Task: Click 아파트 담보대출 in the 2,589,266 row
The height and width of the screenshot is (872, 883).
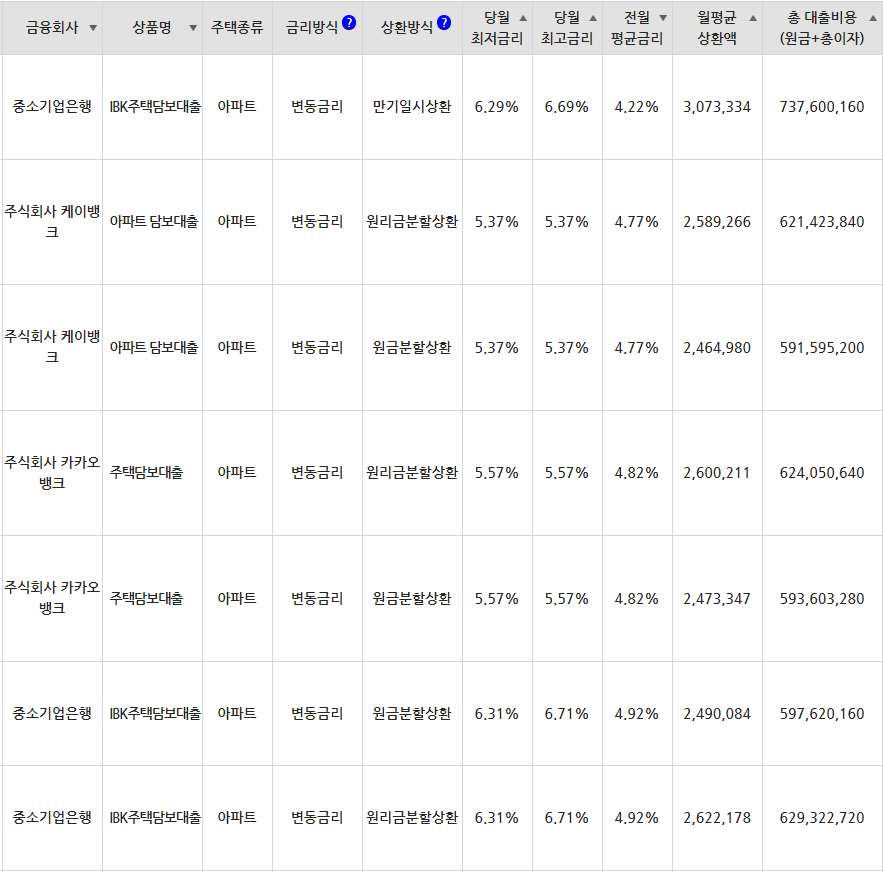Action: coord(154,221)
